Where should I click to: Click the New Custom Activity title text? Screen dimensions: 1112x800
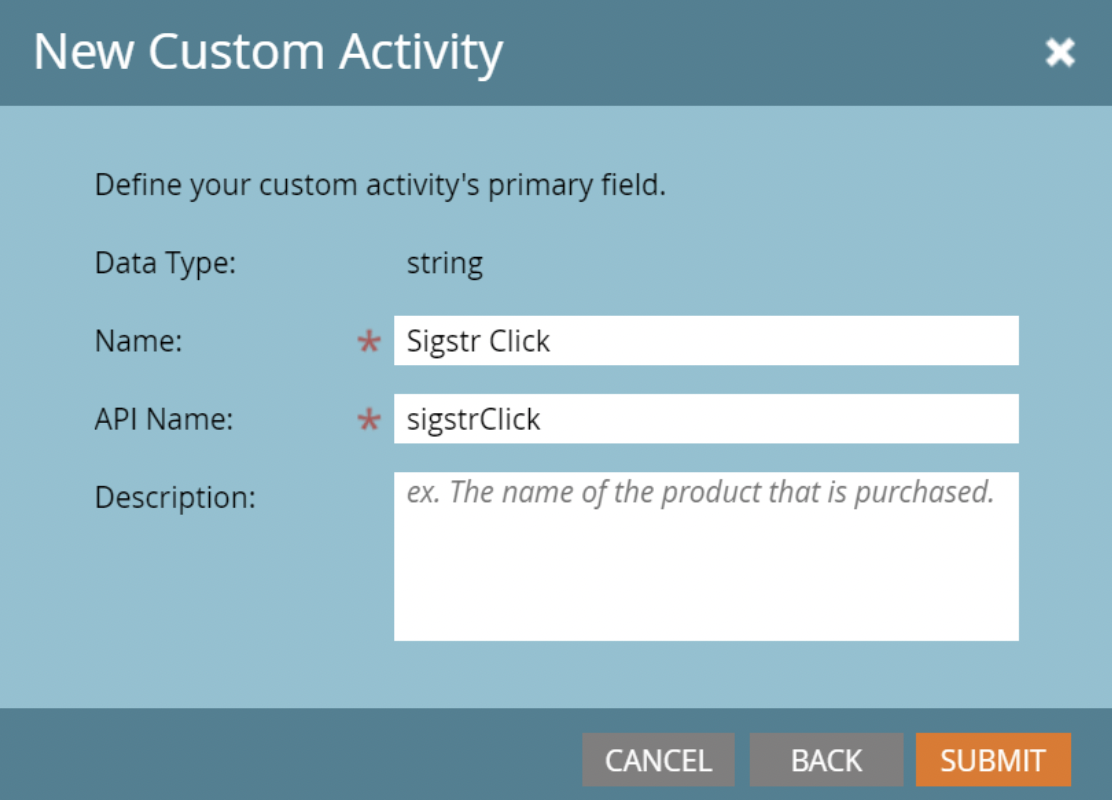pyautogui.click(x=268, y=52)
